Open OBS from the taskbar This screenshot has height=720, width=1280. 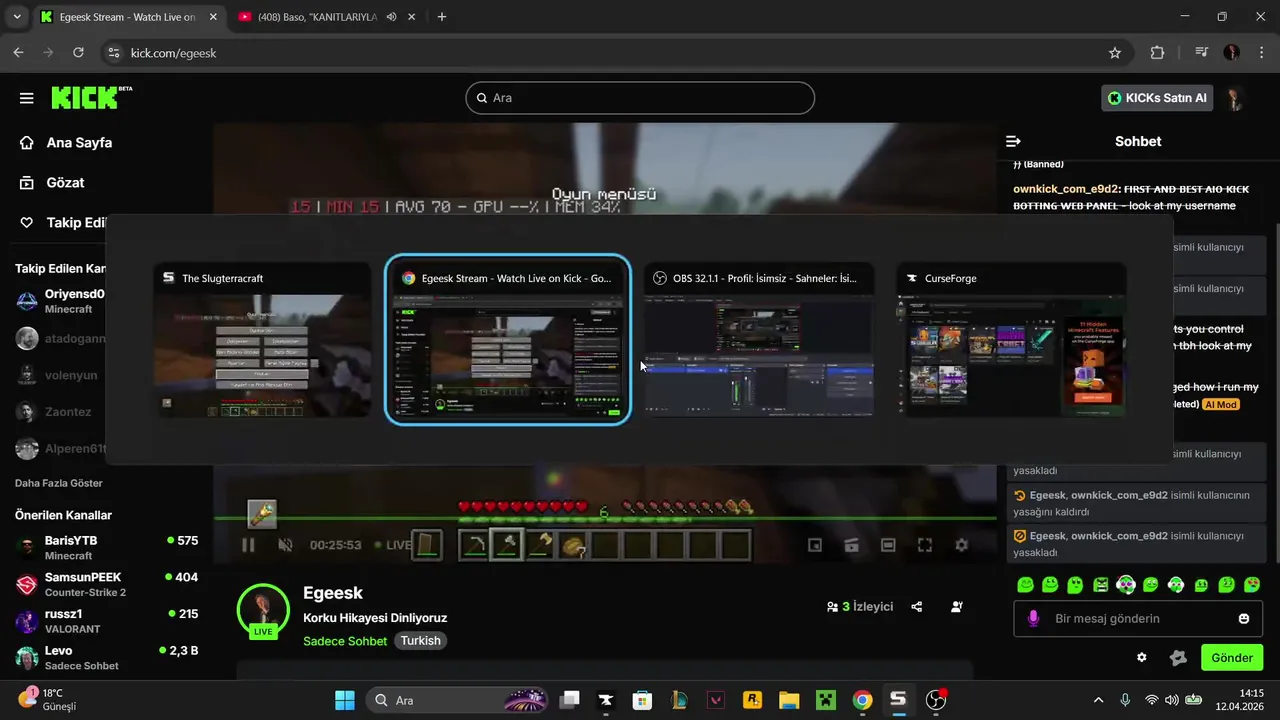point(936,700)
